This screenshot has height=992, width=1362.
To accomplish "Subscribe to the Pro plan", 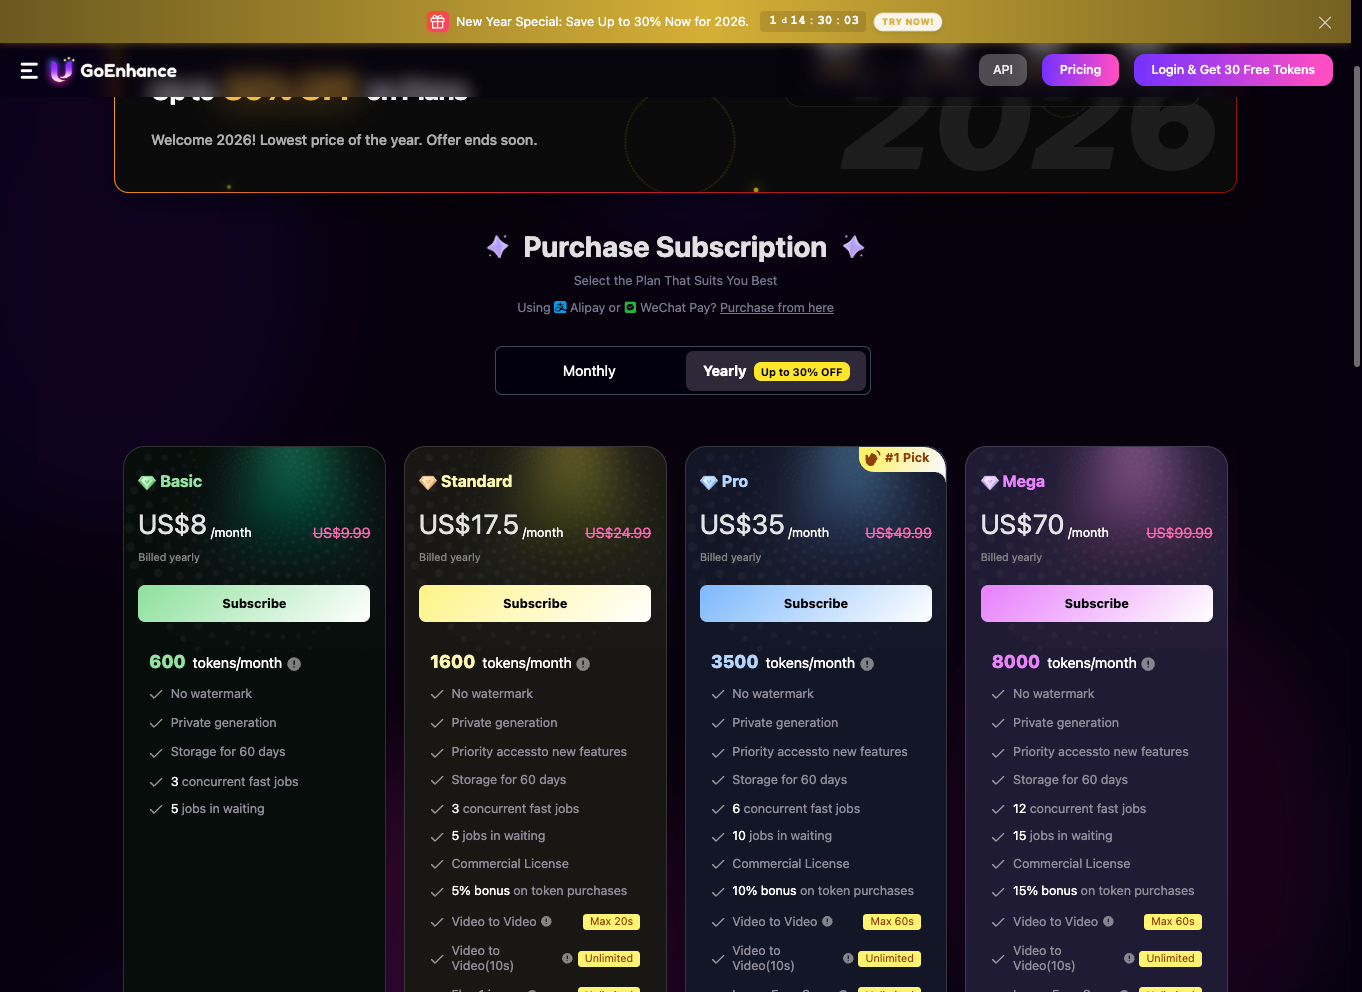I will click(x=815, y=604).
